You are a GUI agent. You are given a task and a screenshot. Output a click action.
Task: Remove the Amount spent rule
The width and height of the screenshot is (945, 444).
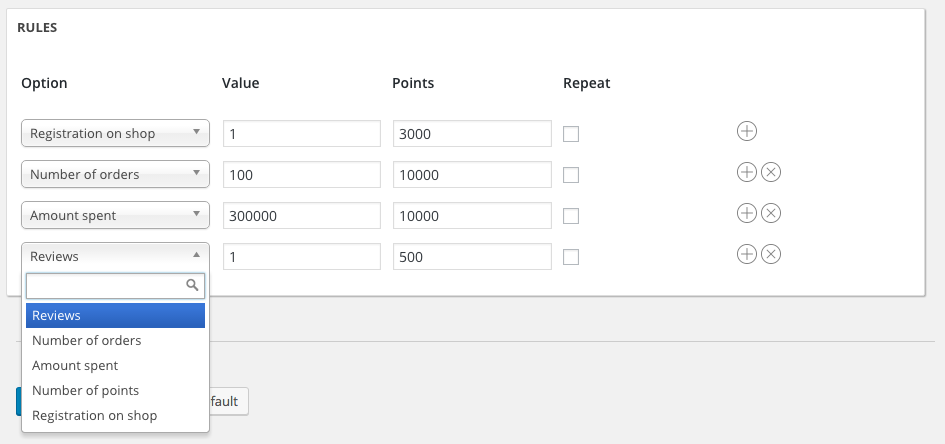pos(771,213)
